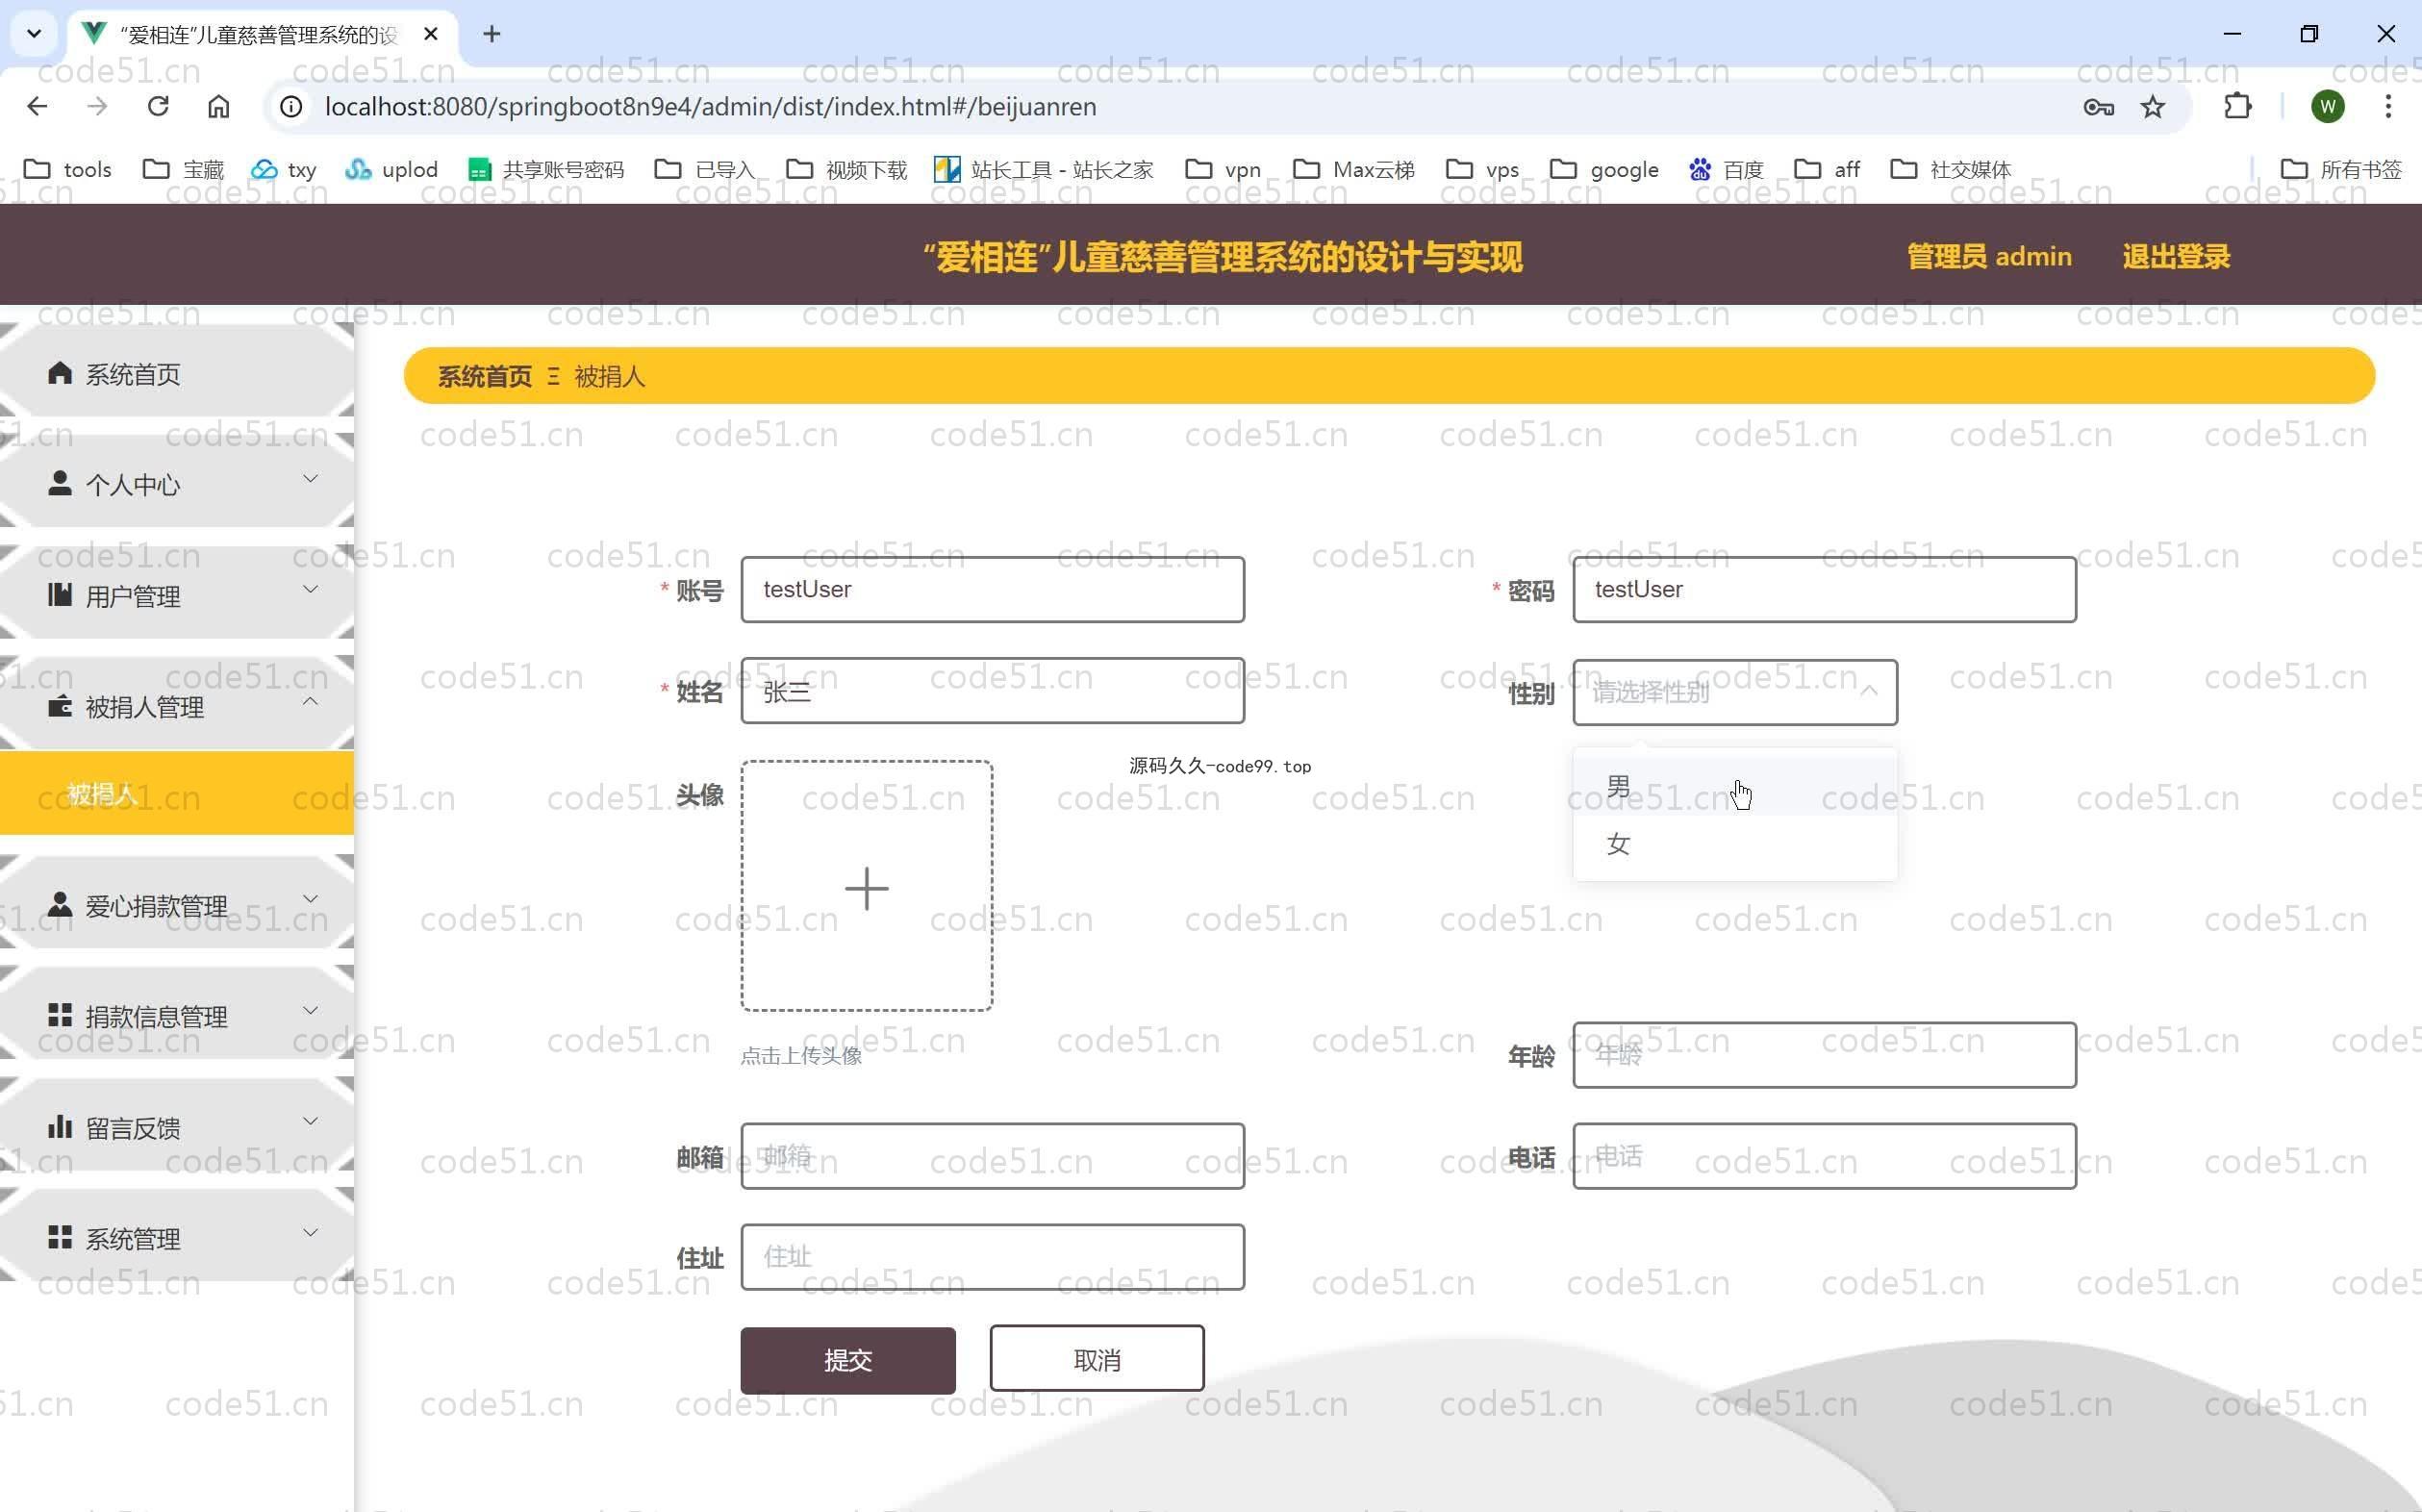
Task: Open the Max云梯 bookmark folder
Action: [x=1353, y=169]
